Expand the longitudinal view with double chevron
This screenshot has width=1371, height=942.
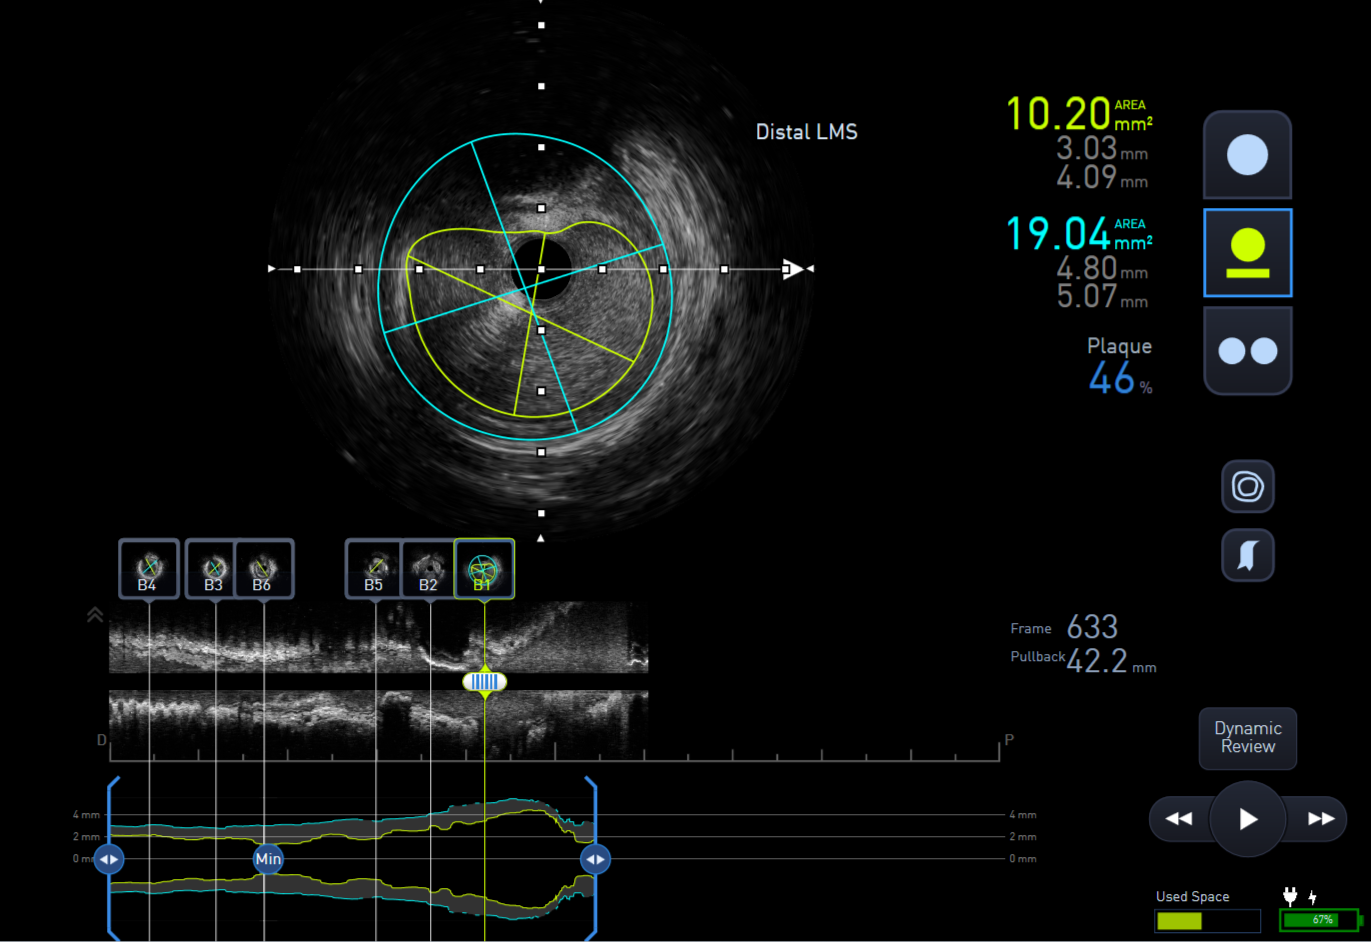click(x=95, y=615)
